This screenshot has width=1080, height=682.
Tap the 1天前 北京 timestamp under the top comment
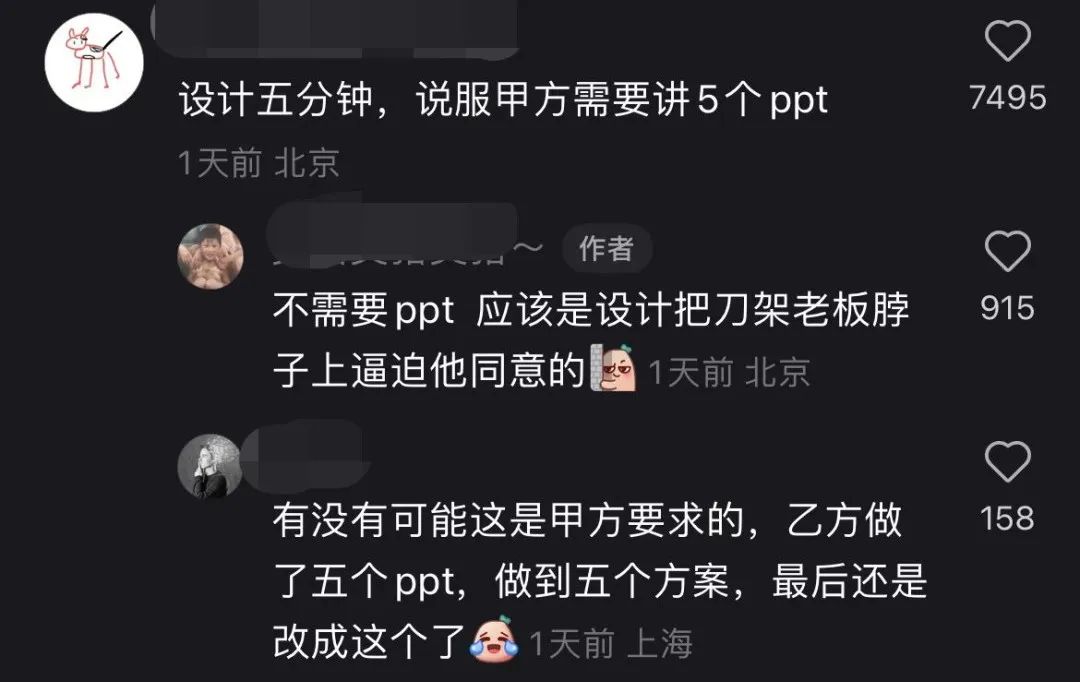coord(258,163)
